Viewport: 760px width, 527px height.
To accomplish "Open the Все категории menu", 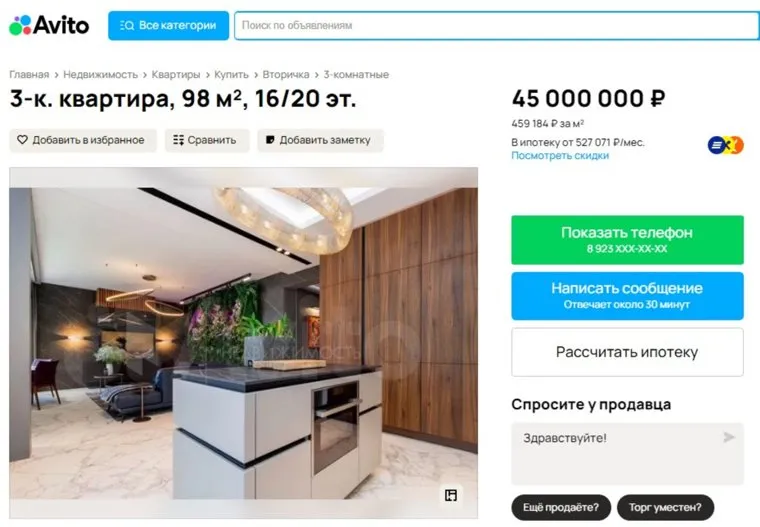I will [x=168, y=26].
